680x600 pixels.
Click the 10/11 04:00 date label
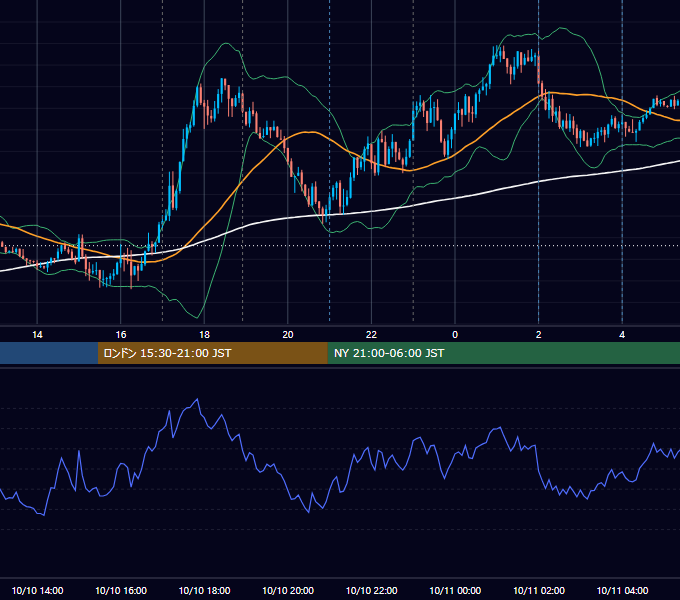622,590
